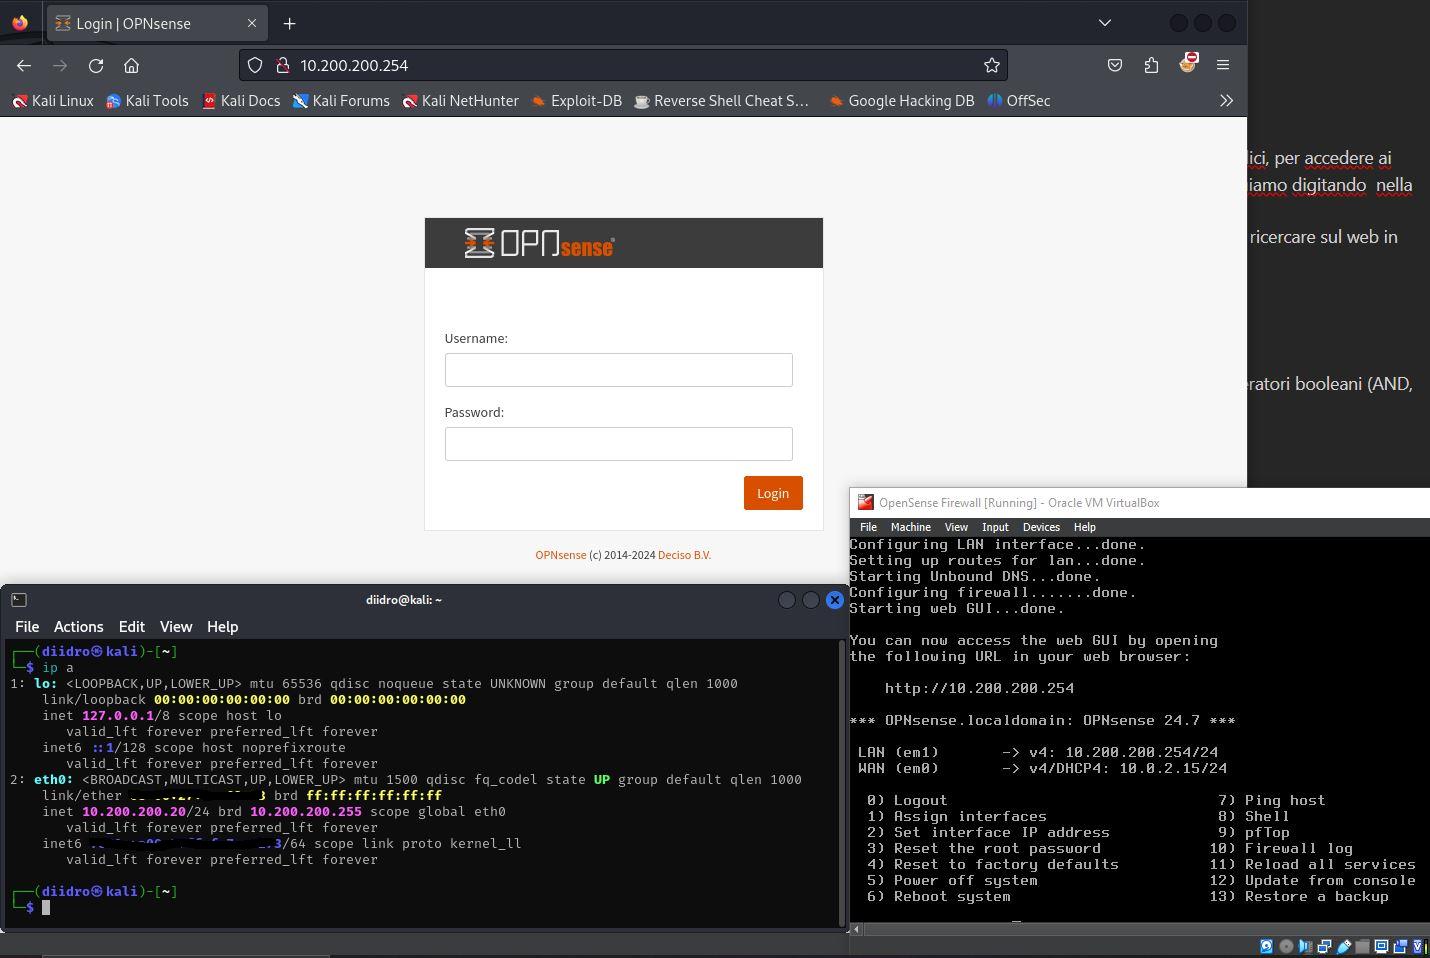Click the orange Login button
1430x958 pixels.
point(772,493)
